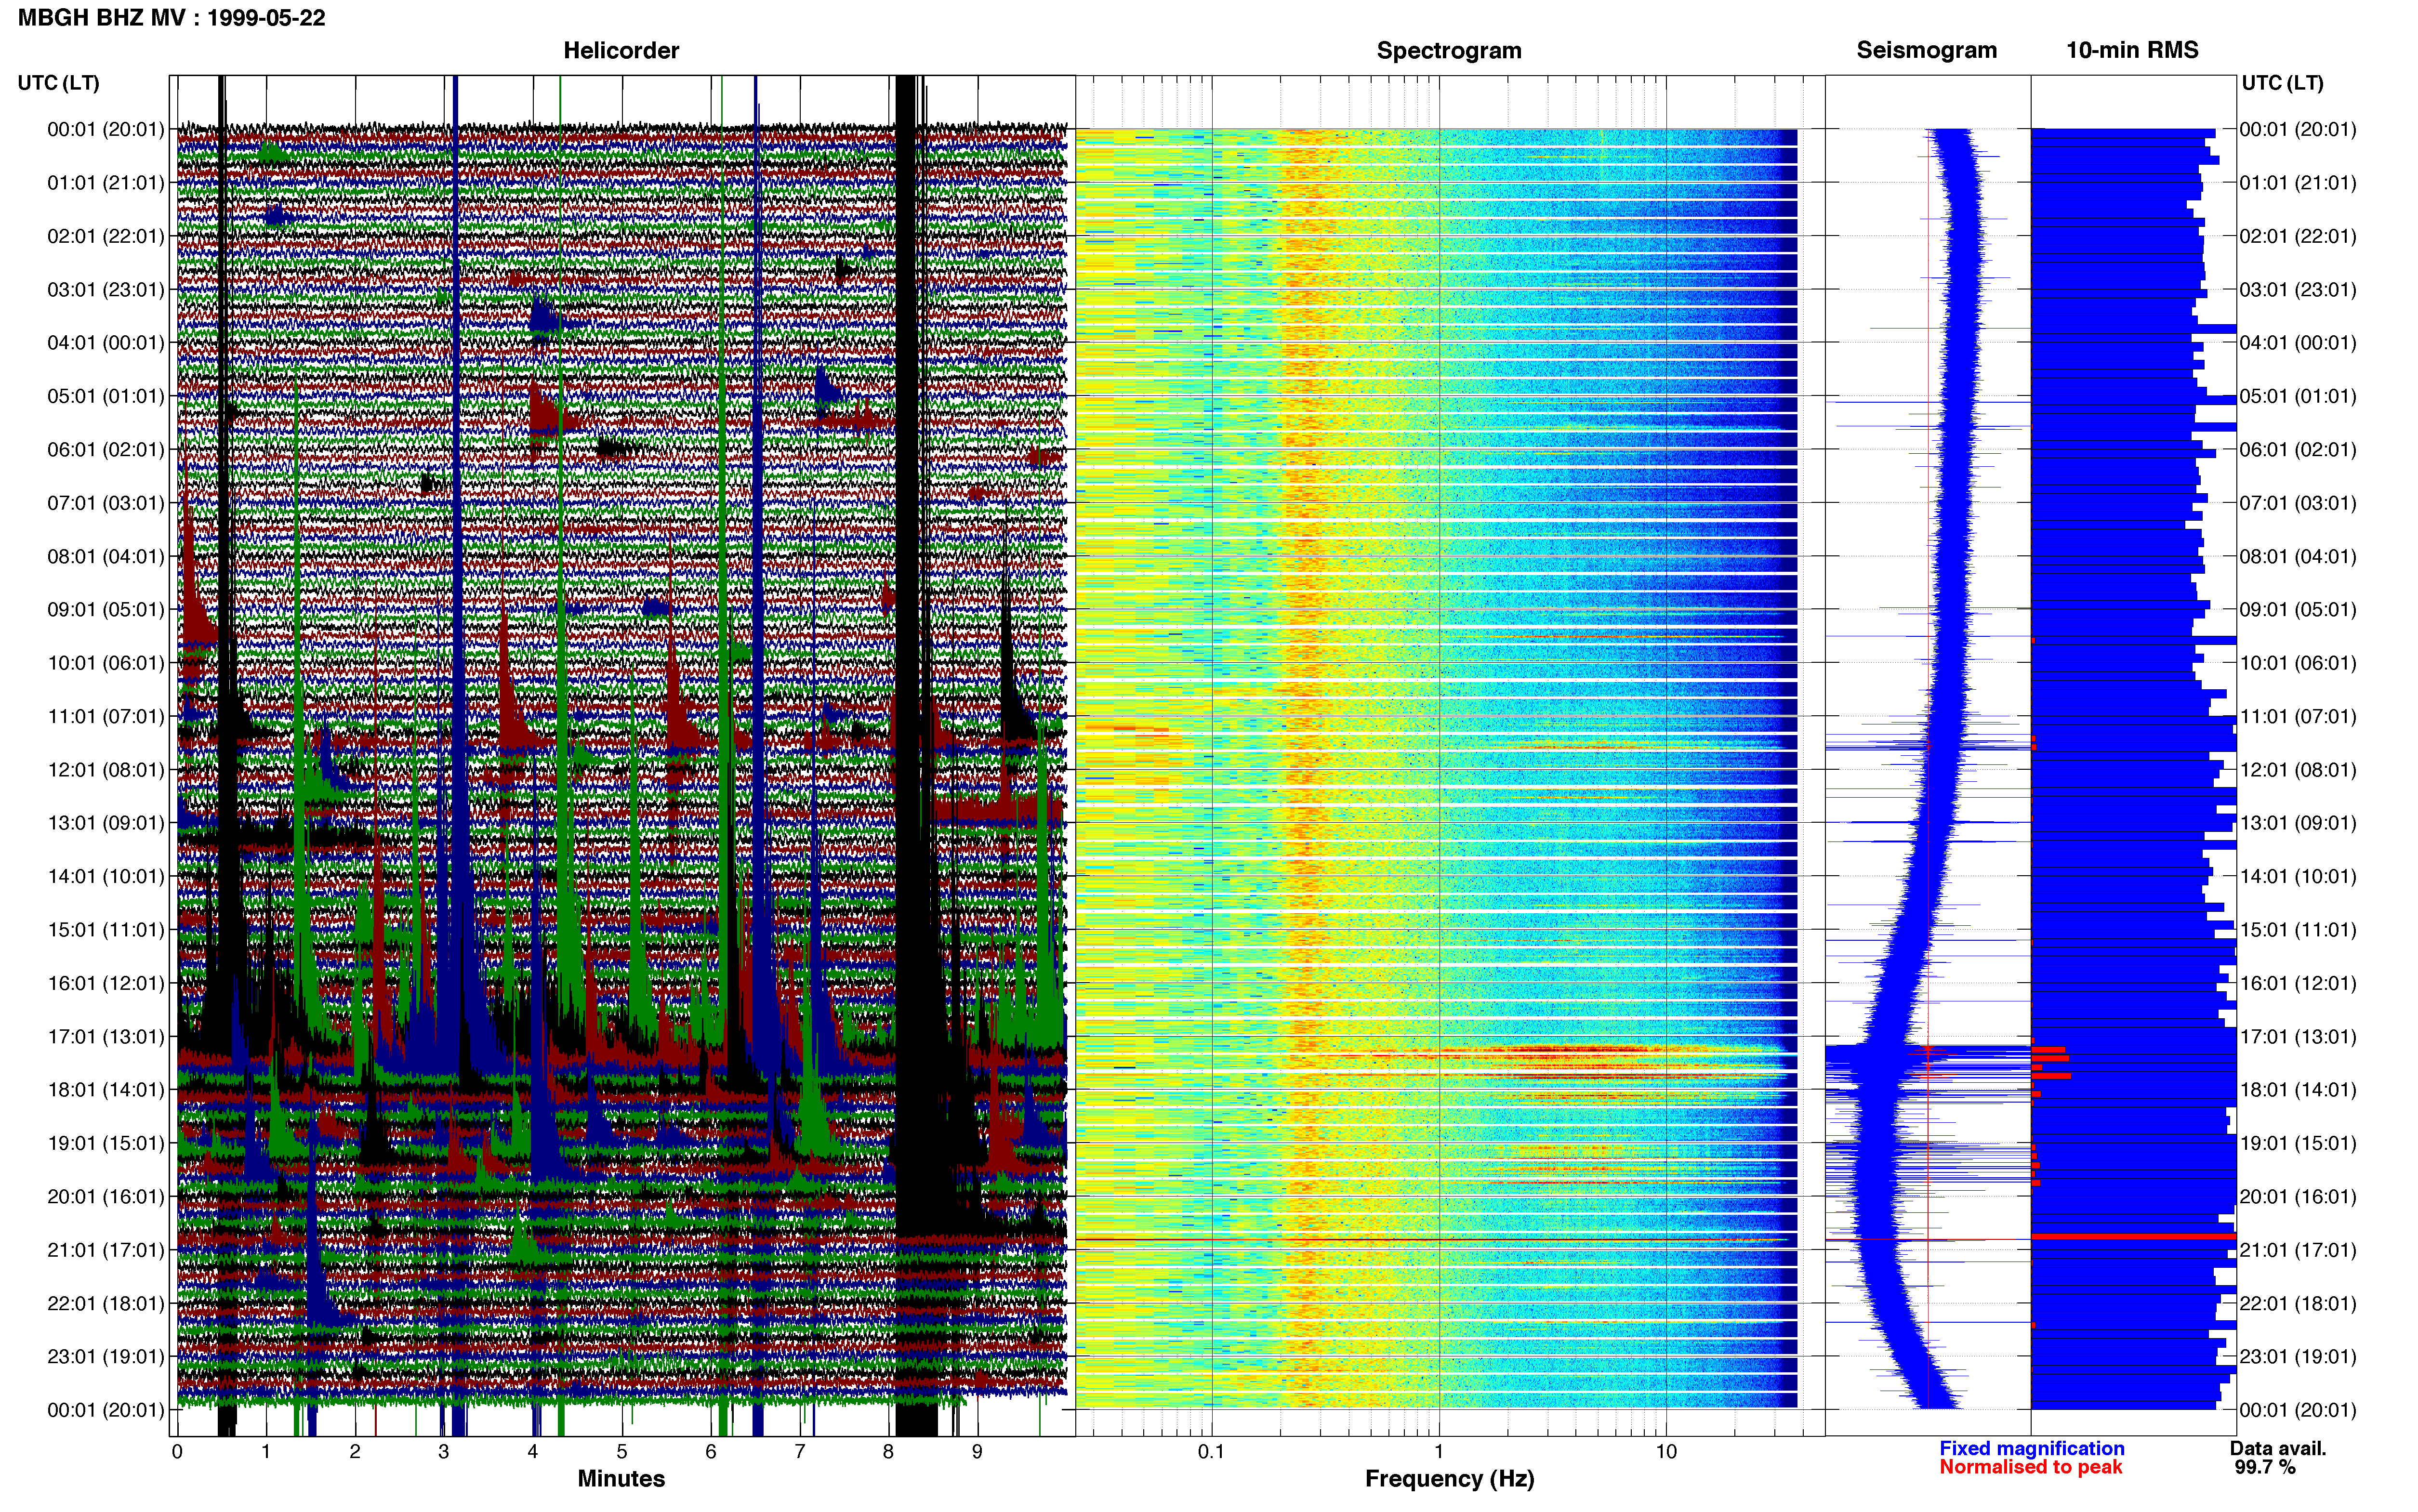Click the right '23:01 (19:01)' time label
Image resolution: width=2418 pixels, height=1512 pixels.
point(2298,1357)
